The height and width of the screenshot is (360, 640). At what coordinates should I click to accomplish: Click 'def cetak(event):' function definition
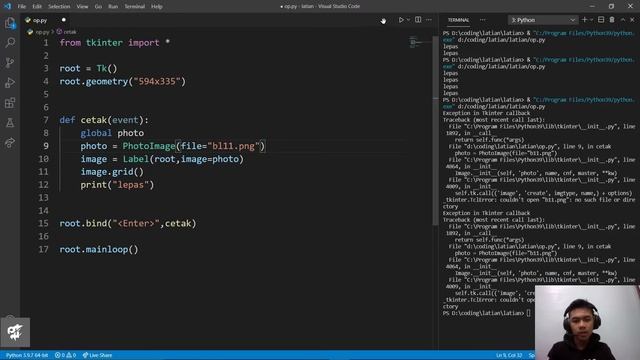click(104, 120)
